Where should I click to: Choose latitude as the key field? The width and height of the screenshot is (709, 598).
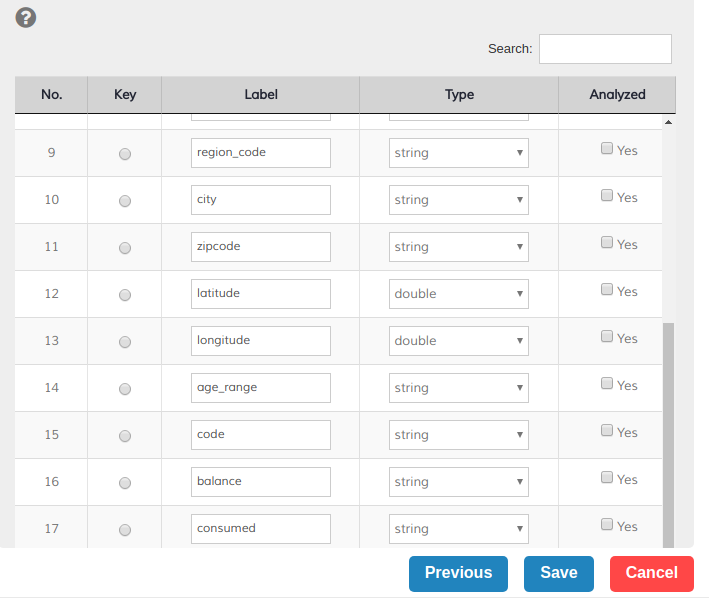pyautogui.click(x=125, y=295)
